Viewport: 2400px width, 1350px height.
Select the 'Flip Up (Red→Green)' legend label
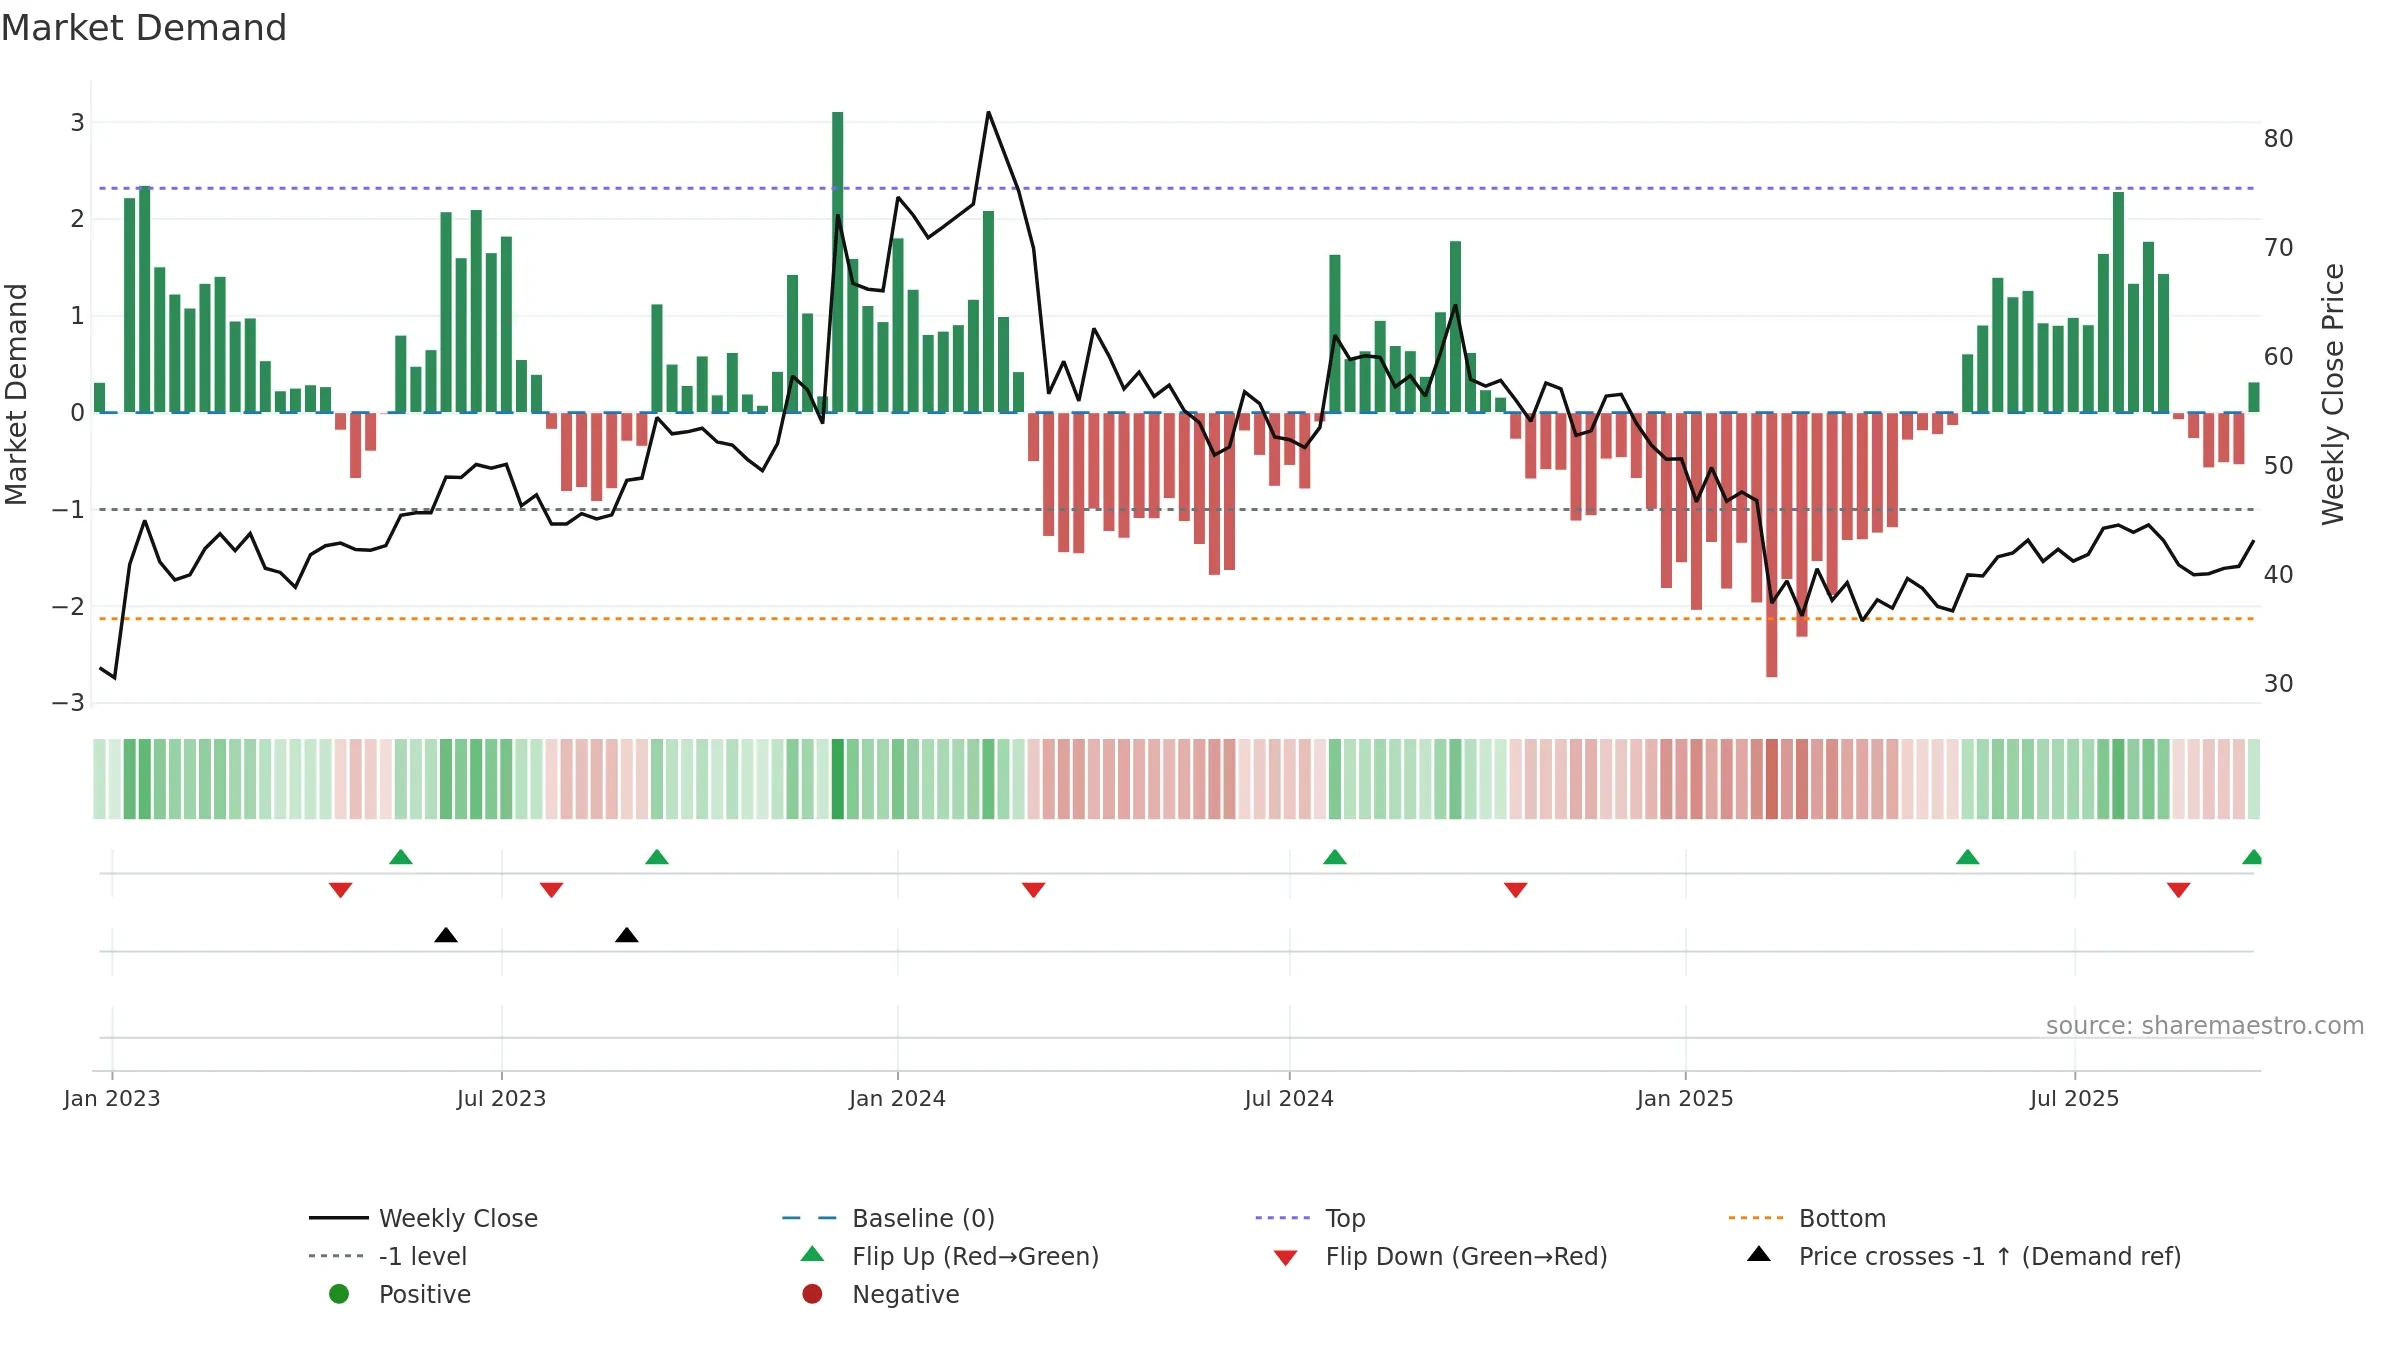(x=976, y=1256)
